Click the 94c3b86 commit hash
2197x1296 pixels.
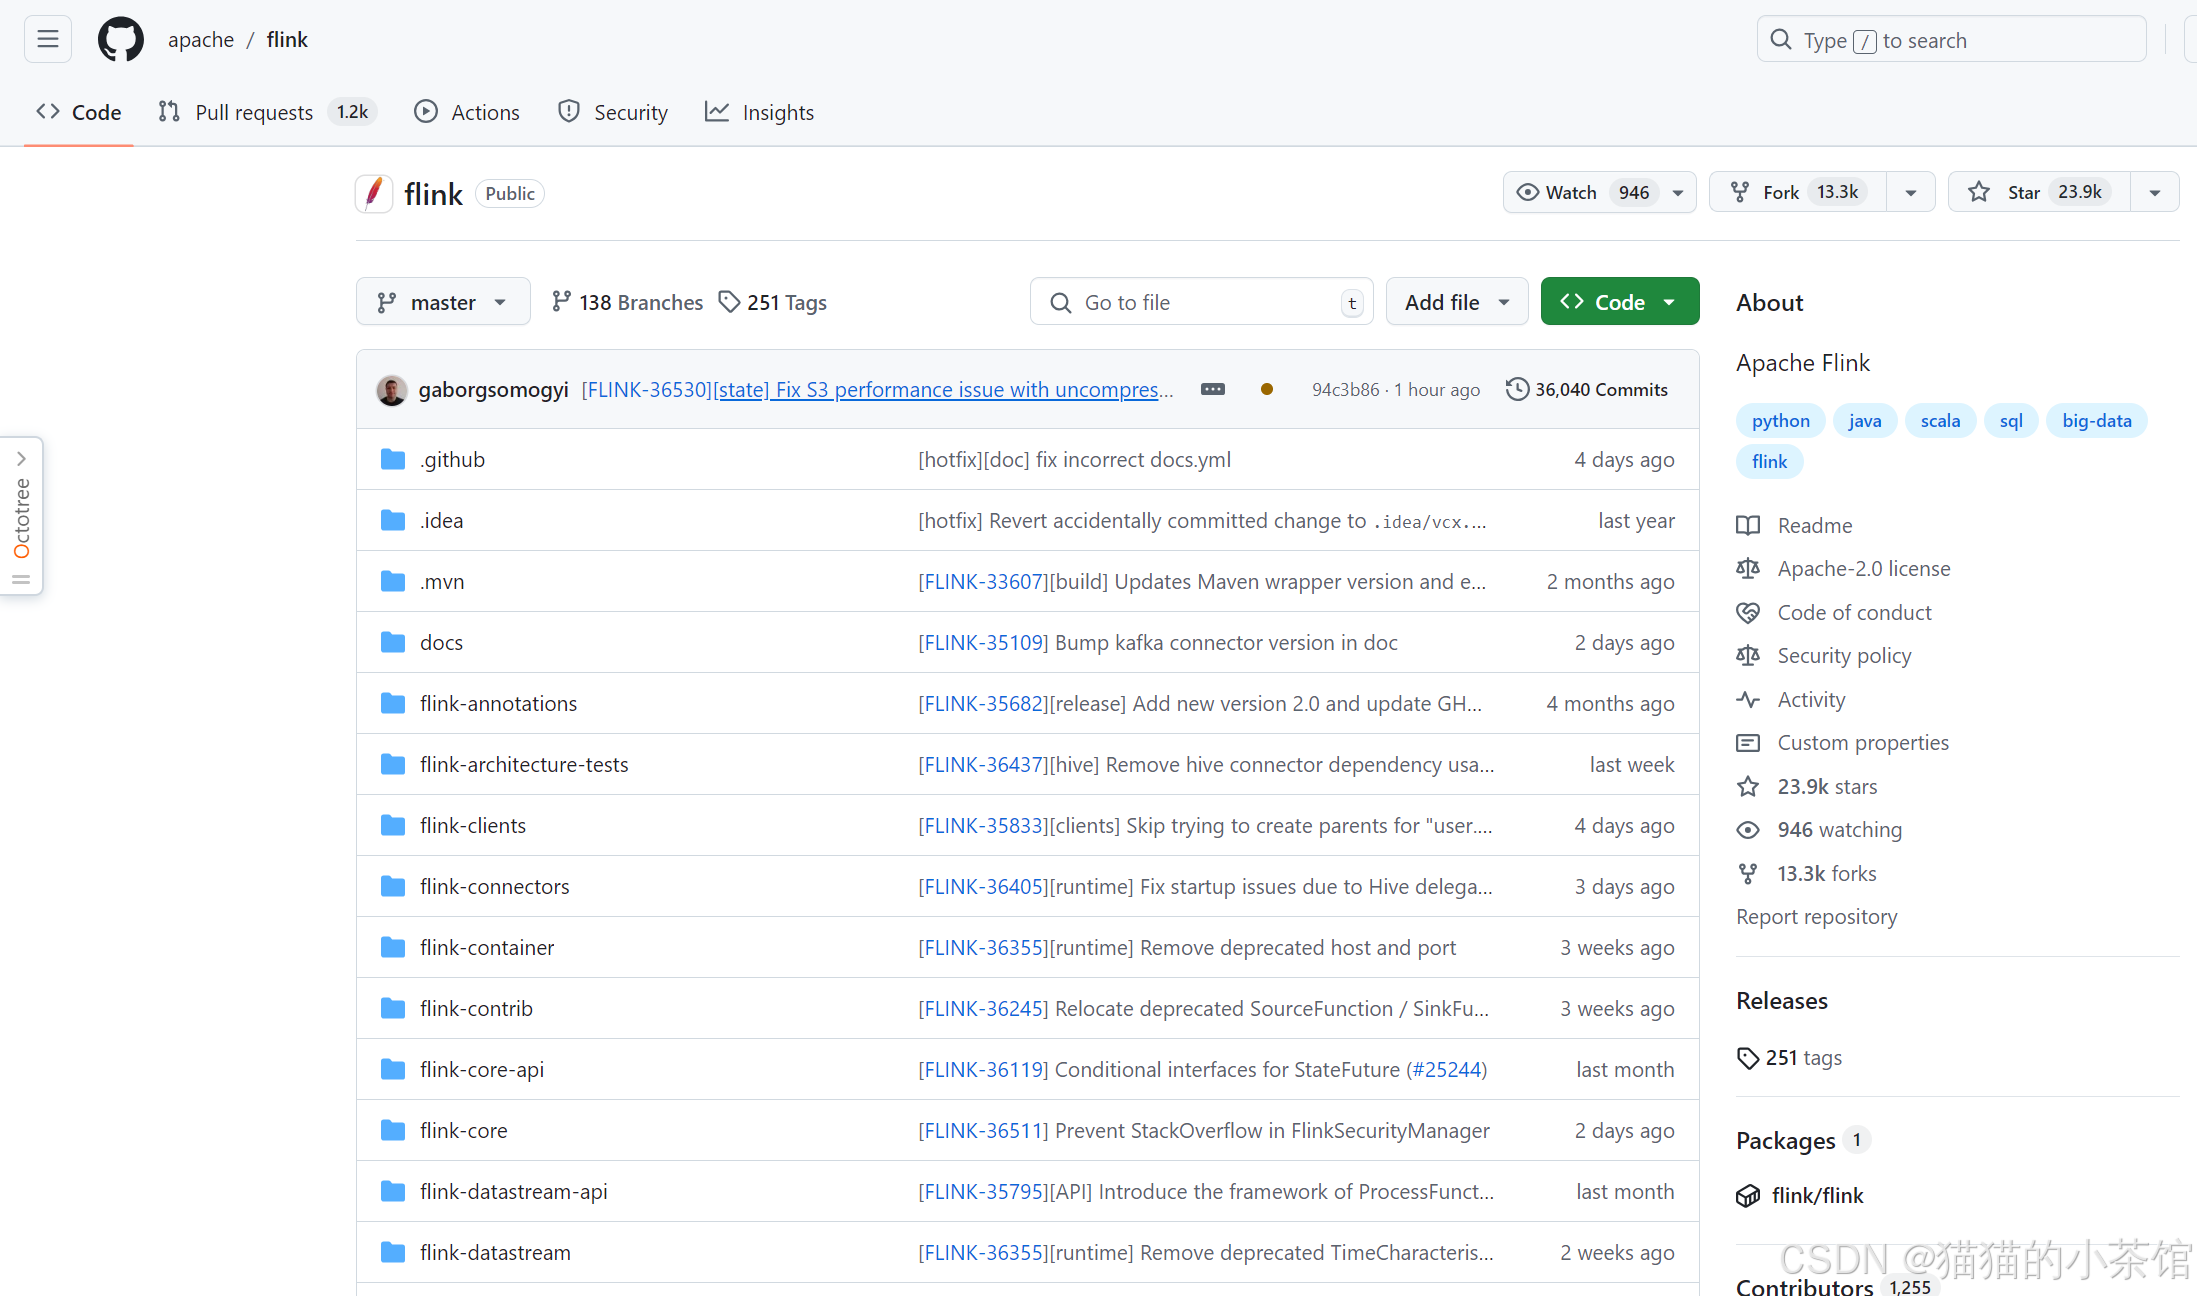tap(1345, 389)
